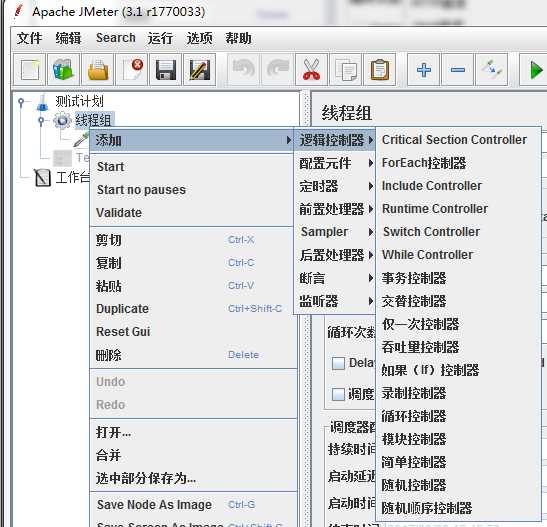Click the New test plan toolbar icon

click(x=30, y=69)
